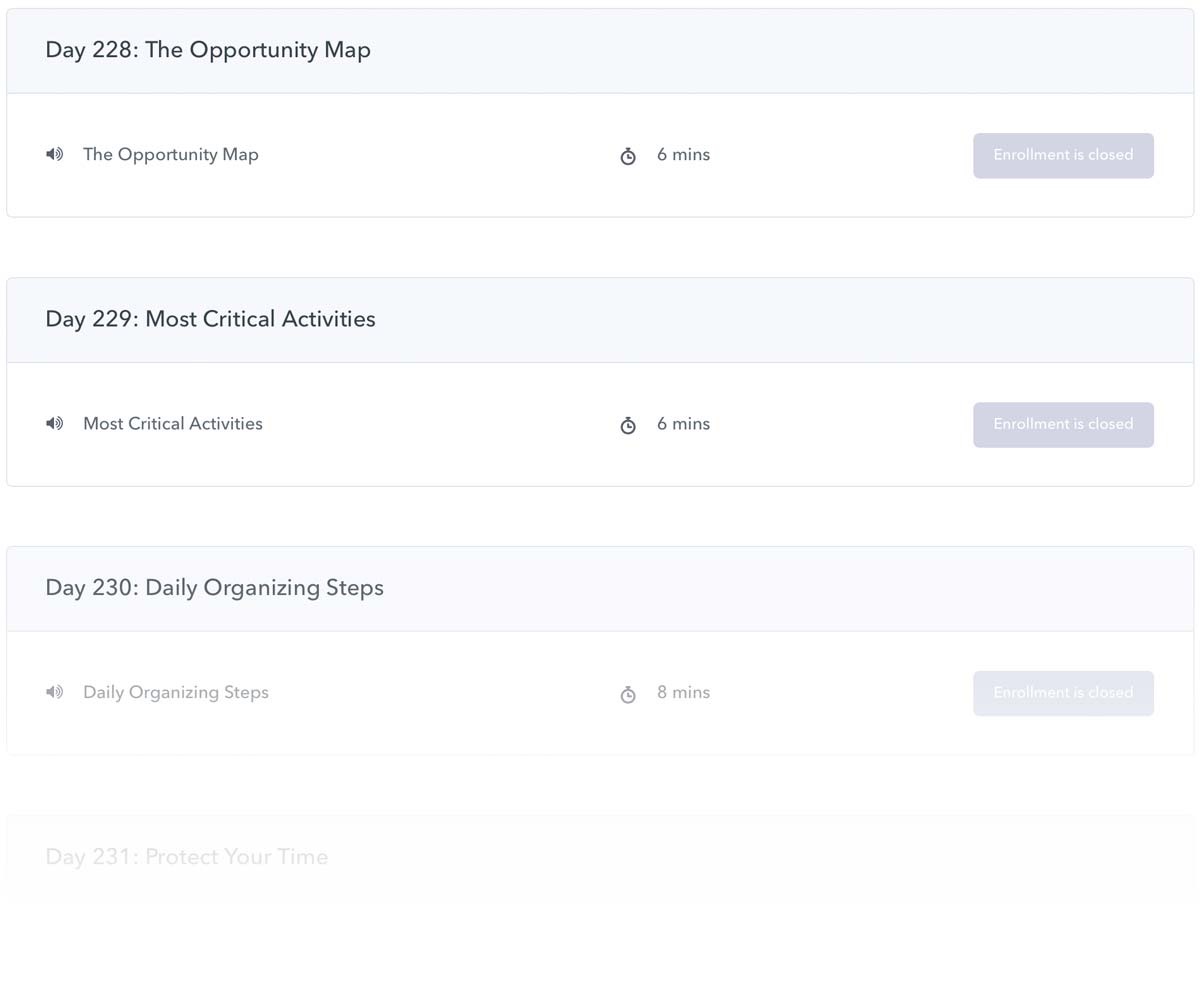Select the Day 230: Daily Organizing Steps header
The height and width of the screenshot is (1003, 1200).
pyautogui.click(x=214, y=588)
